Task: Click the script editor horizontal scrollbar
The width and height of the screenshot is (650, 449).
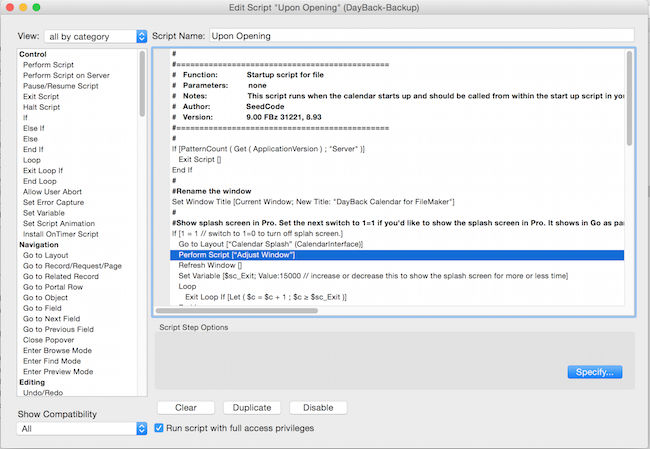Action: (x=237, y=311)
